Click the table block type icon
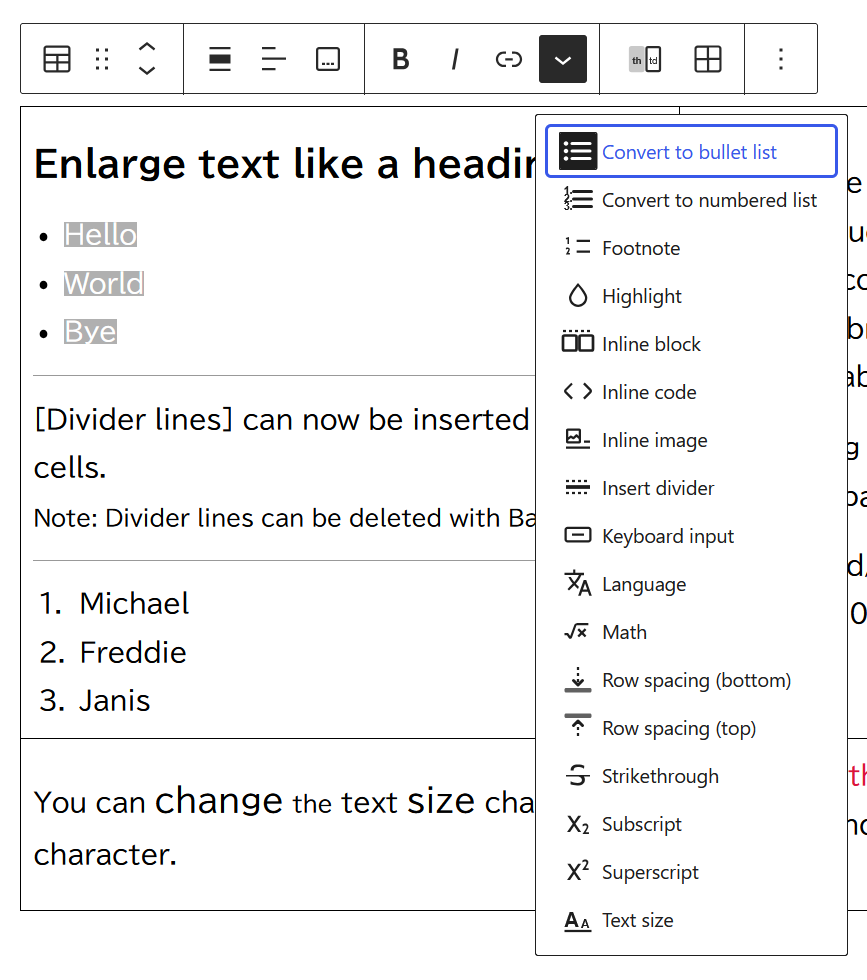Screen dimensions: 867x980 (x=57, y=59)
